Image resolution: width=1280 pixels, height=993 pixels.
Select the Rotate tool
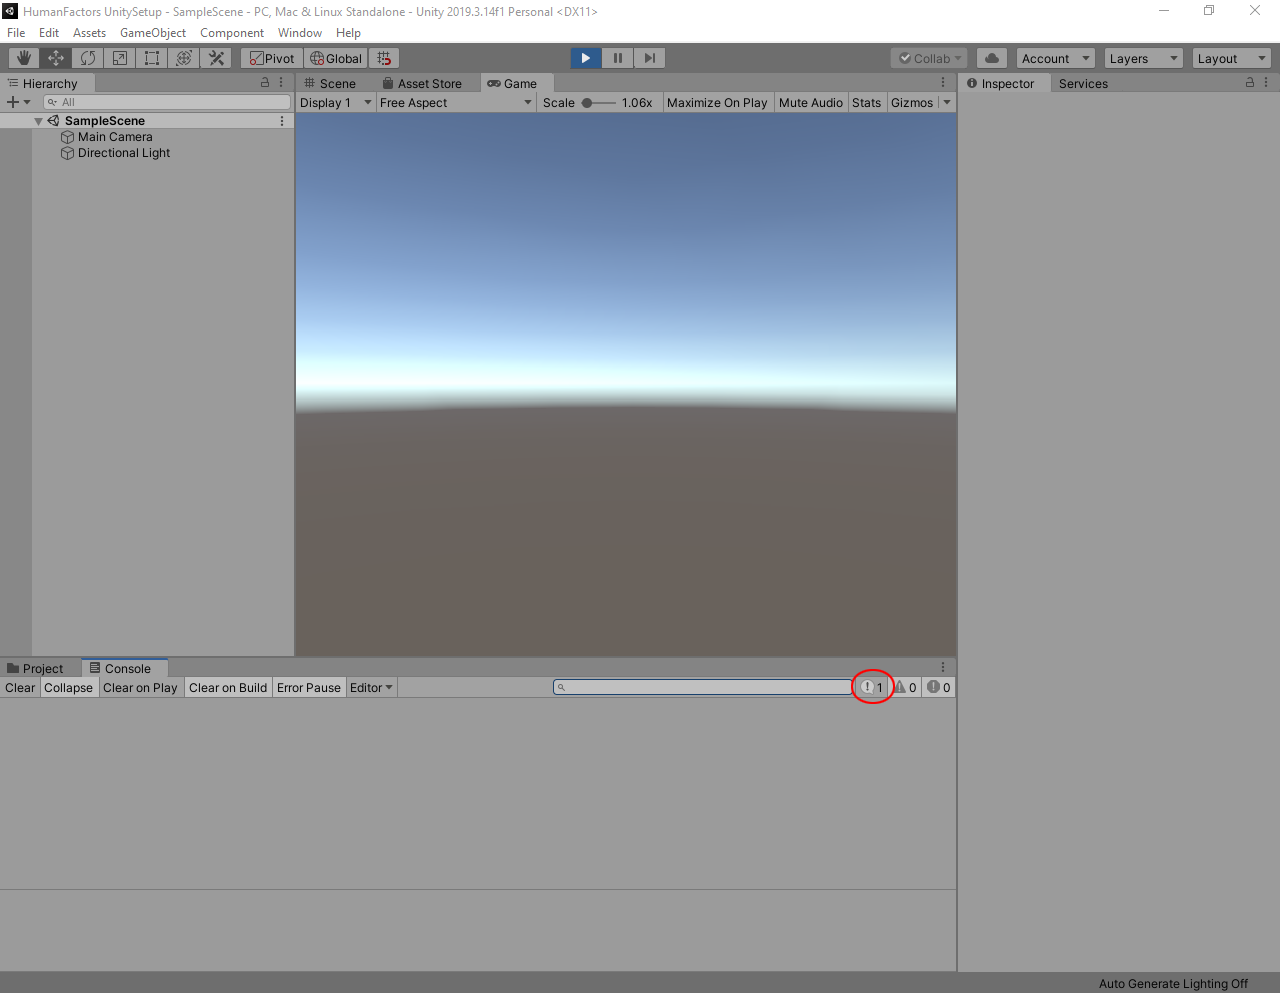88,58
